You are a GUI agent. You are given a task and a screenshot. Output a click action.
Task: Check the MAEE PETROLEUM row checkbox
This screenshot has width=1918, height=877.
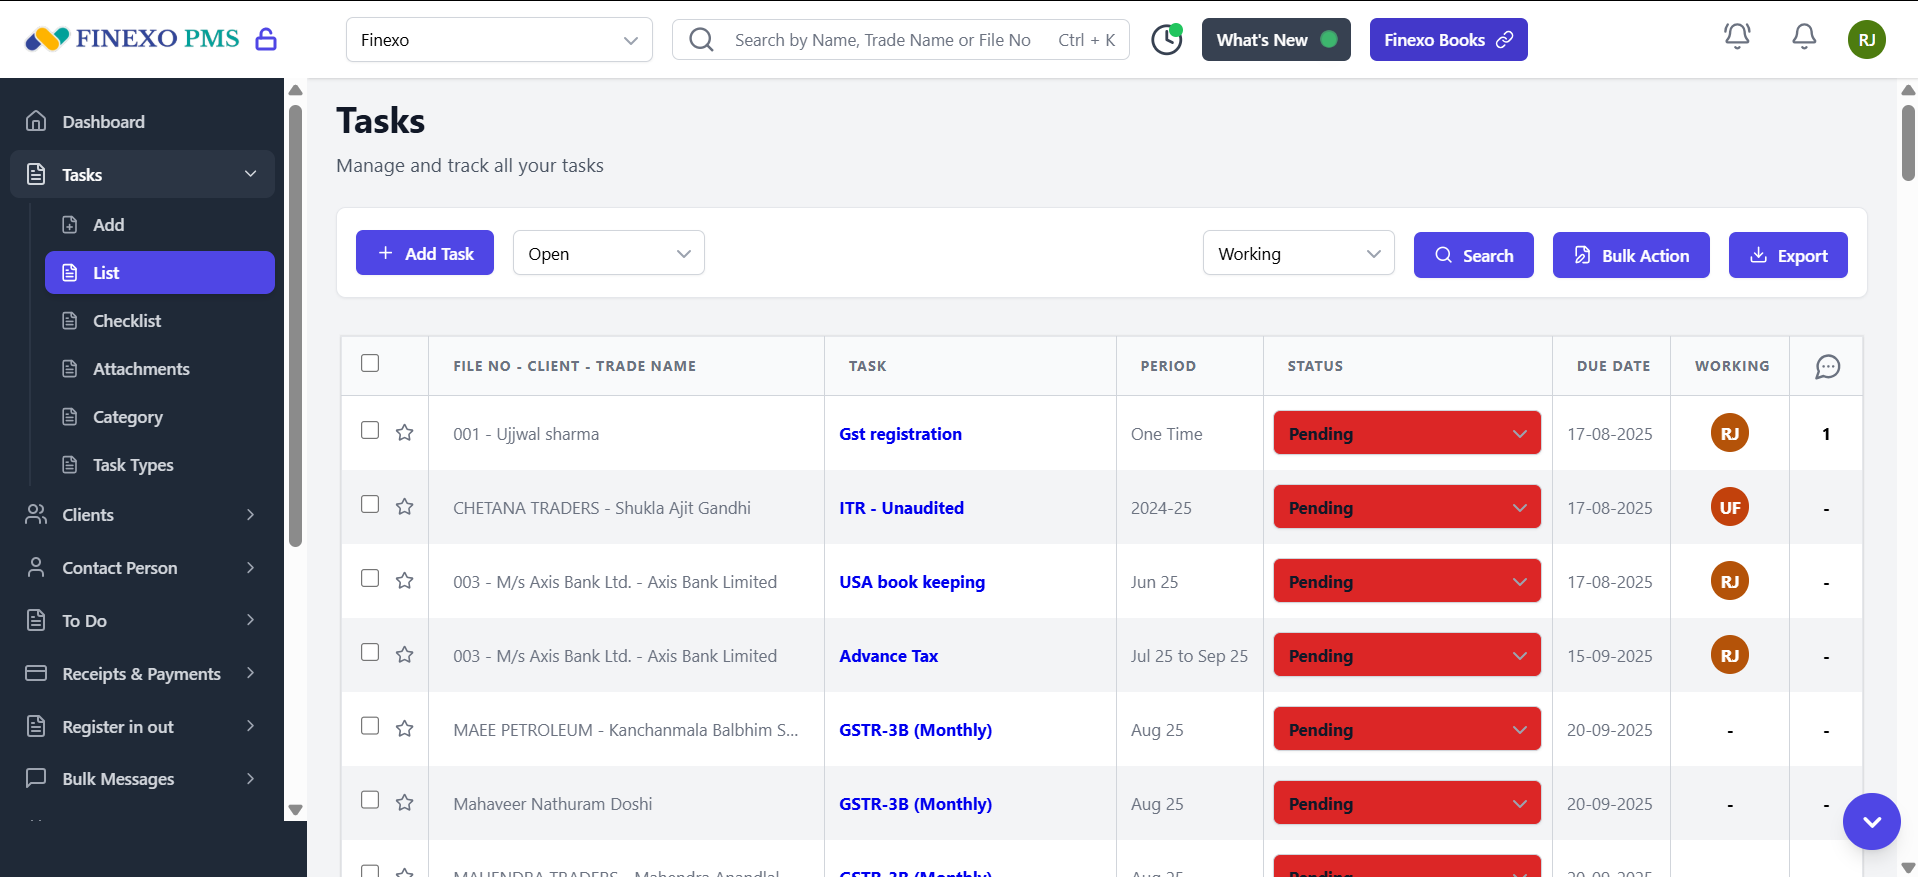[370, 727]
